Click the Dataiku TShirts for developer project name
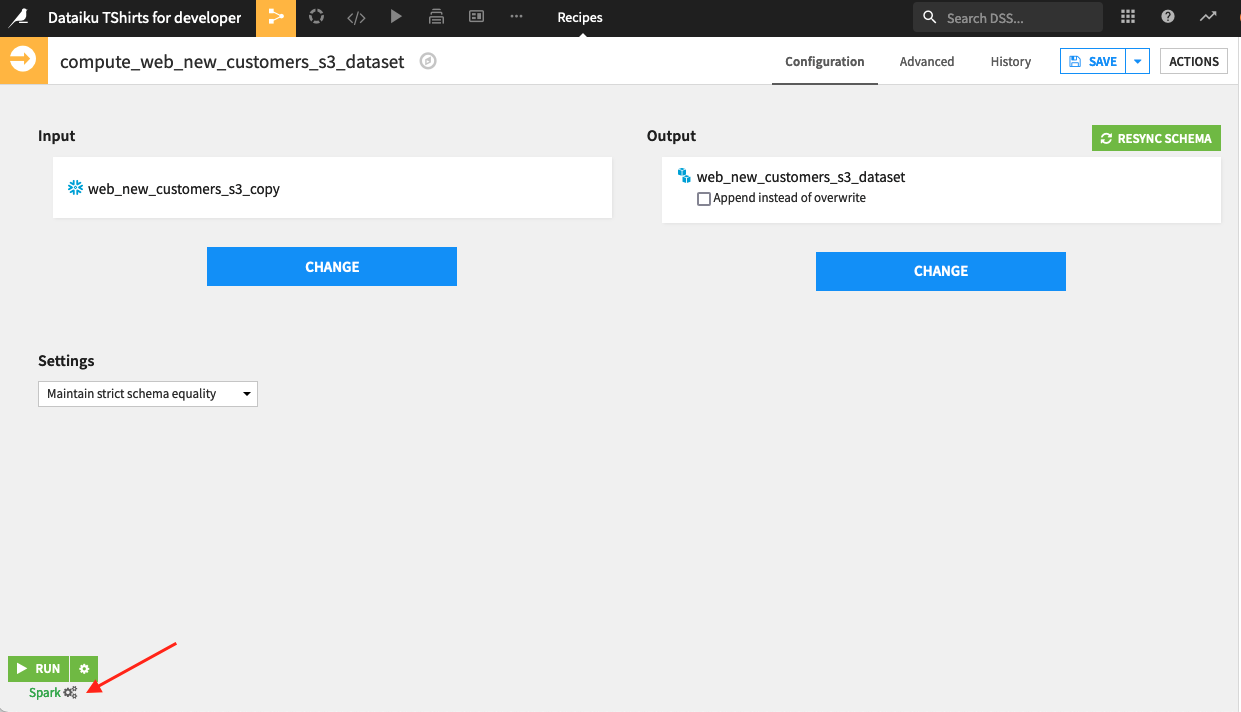Image resolution: width=1241 pixels, height=712 pixels. pos(145,17)
